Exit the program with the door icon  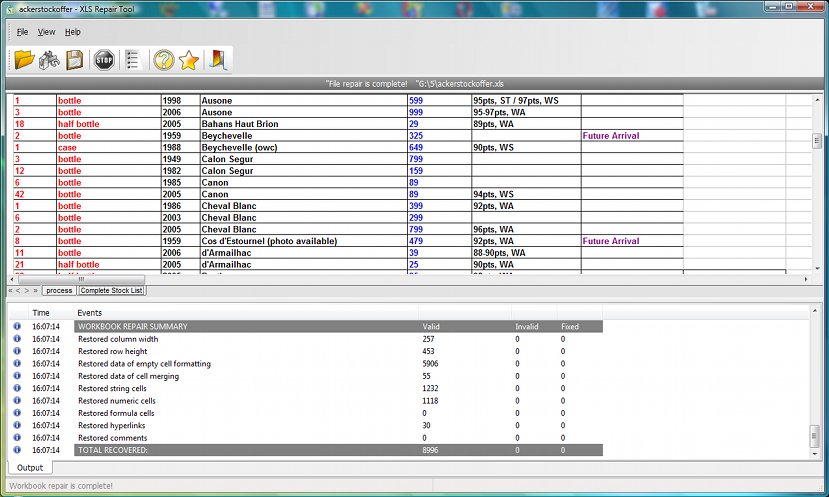(218, 60)
